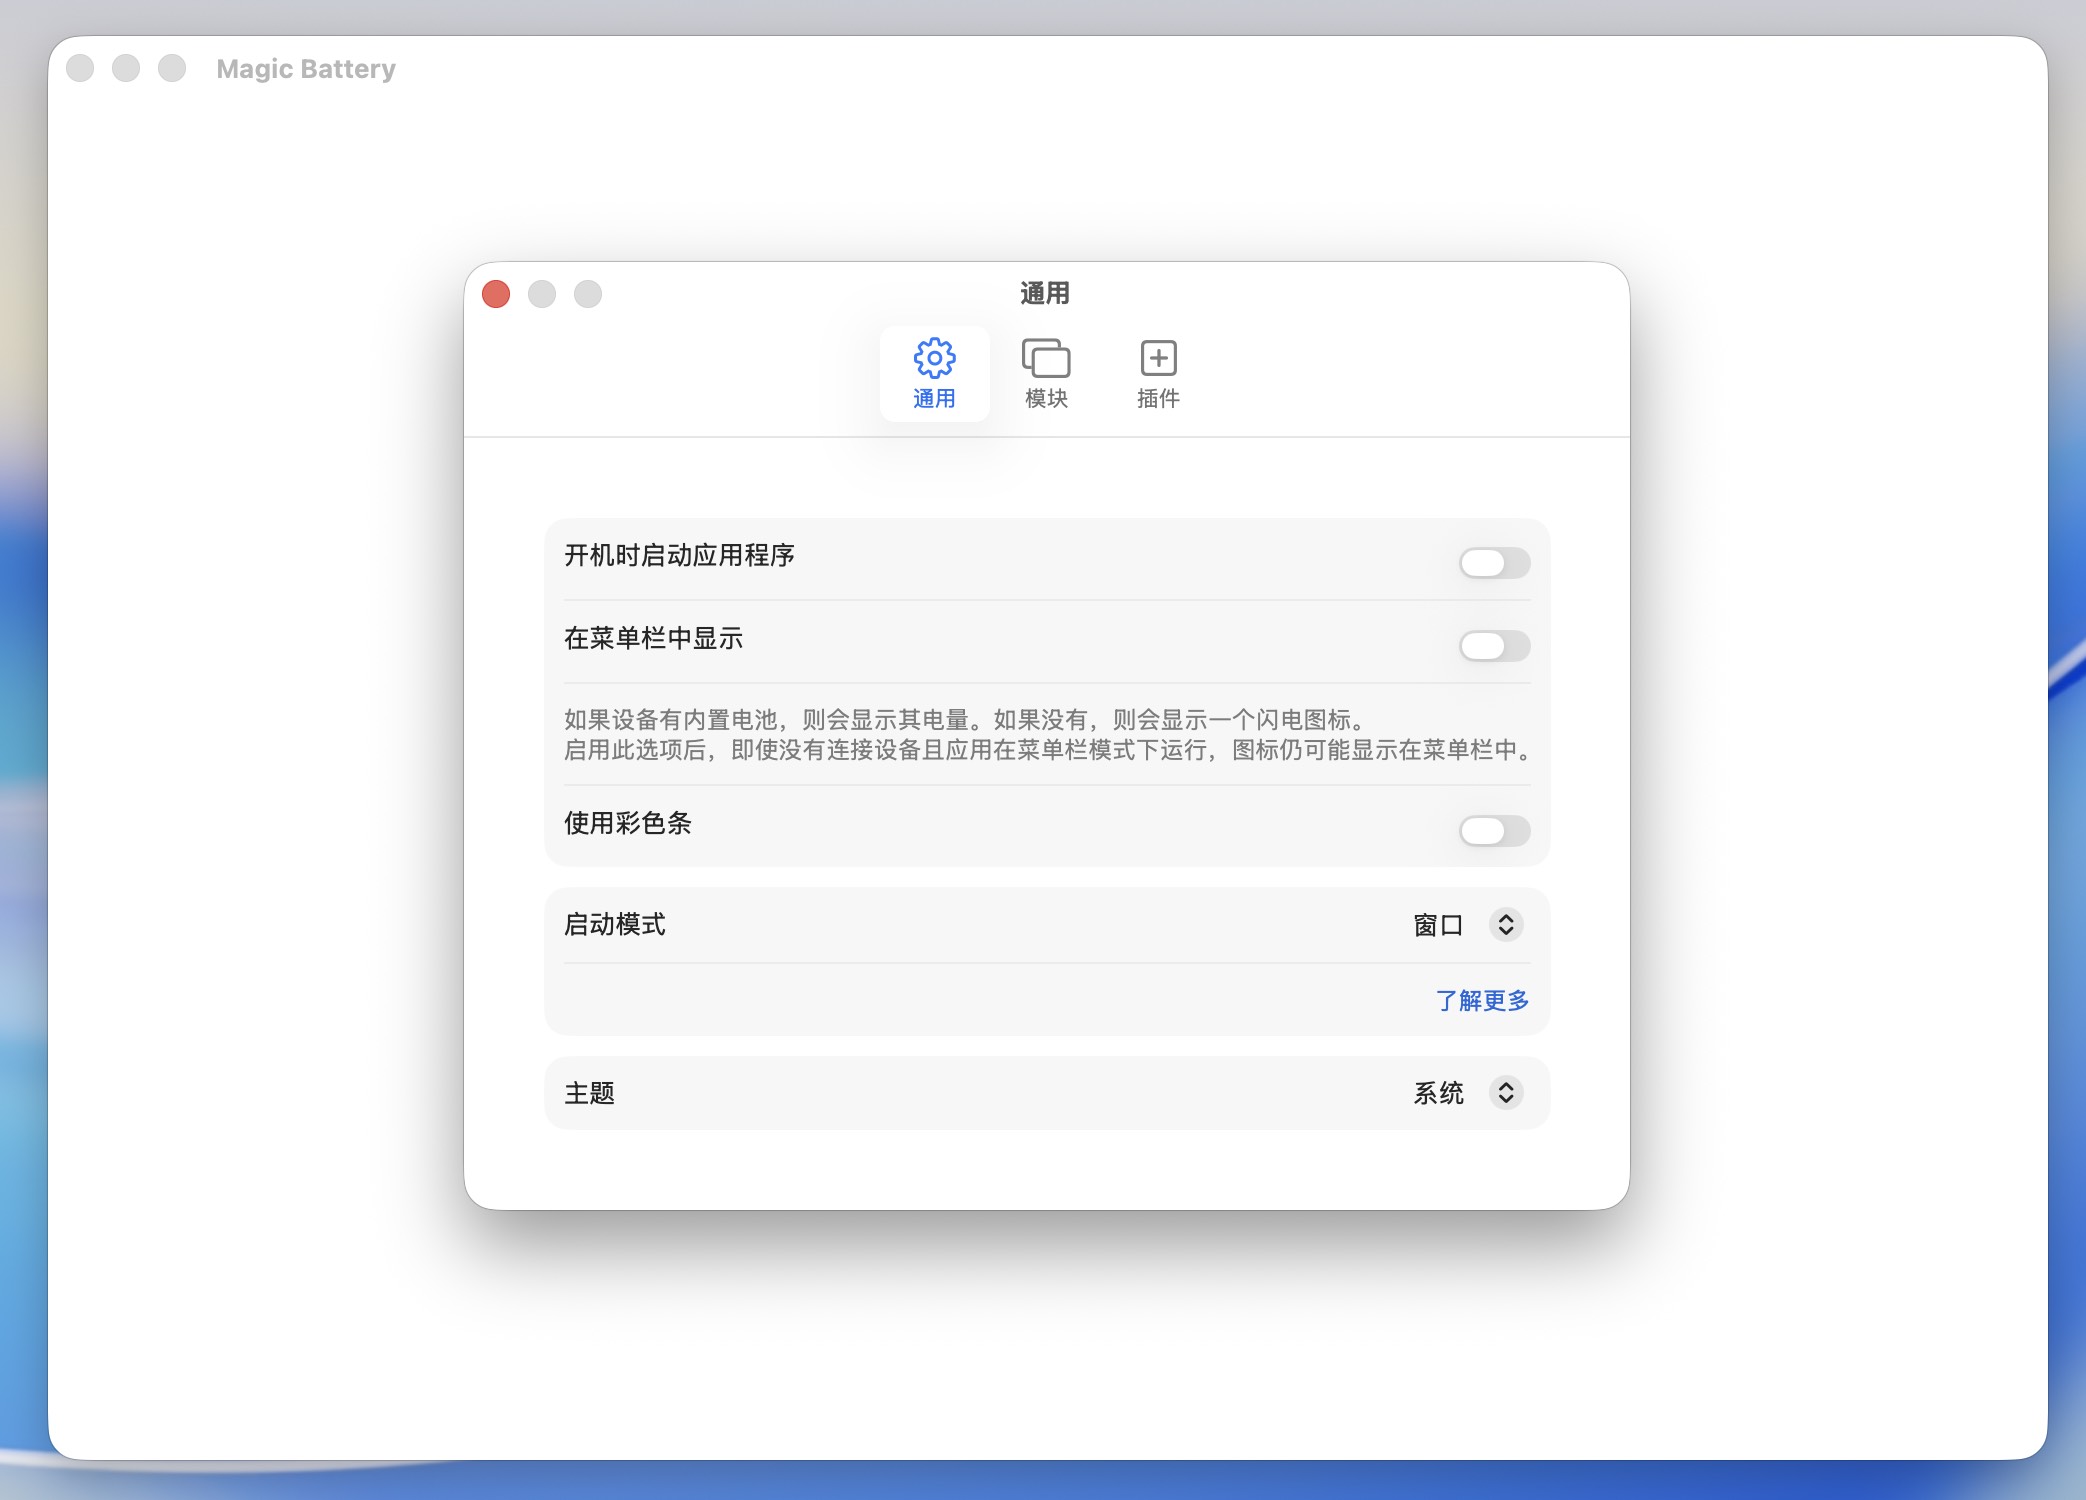
Task: Enable 开机时启动应用程序
Action: [1494, 562]
